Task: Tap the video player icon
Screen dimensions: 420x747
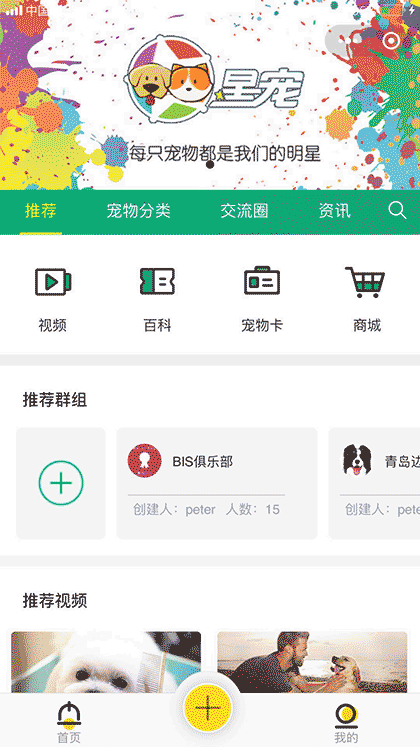Action: click(x=53, y=282)
